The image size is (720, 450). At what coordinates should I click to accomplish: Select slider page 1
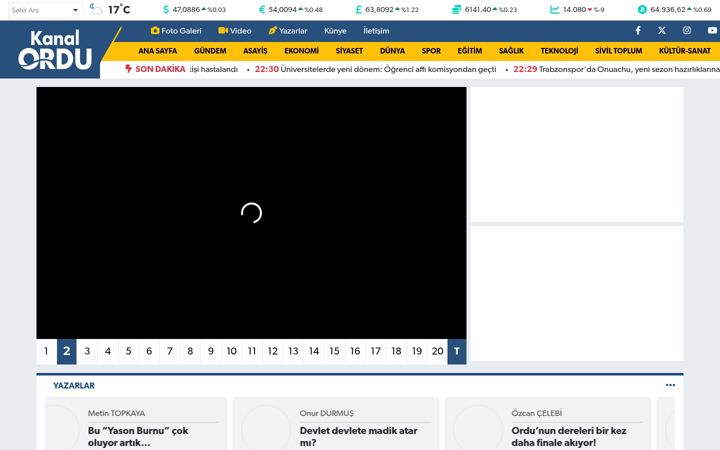[x=46, y=351]
